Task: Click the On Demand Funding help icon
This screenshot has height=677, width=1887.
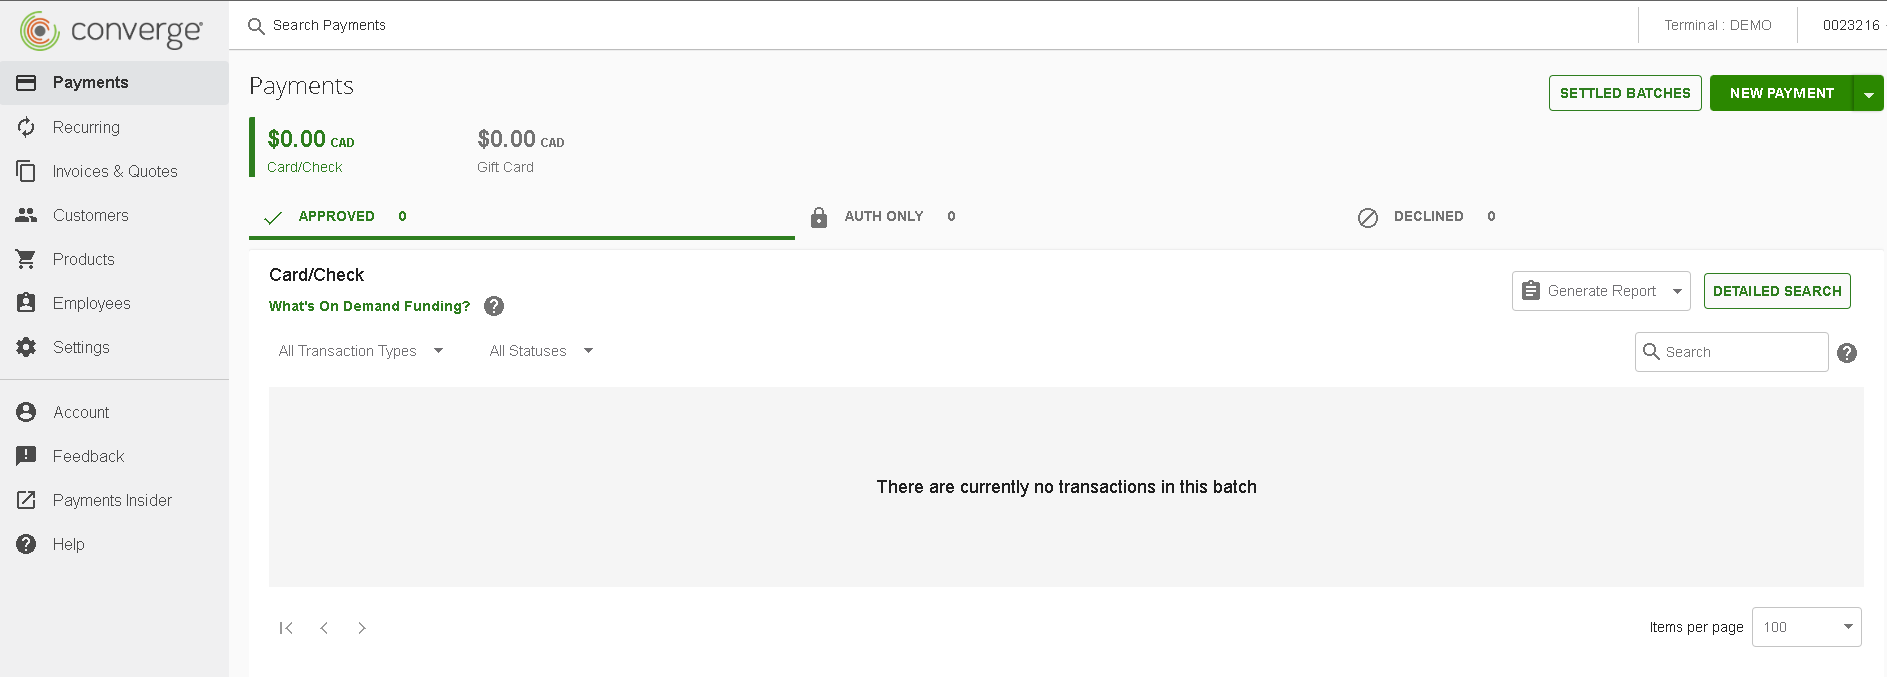Action: tap(494, 306)
